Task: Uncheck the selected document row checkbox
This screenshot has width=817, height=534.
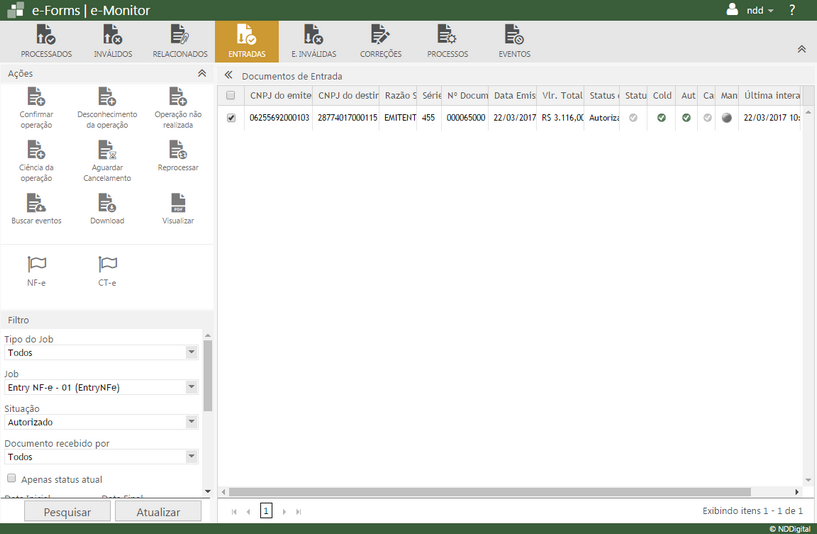Action: (x=231, y=118)
